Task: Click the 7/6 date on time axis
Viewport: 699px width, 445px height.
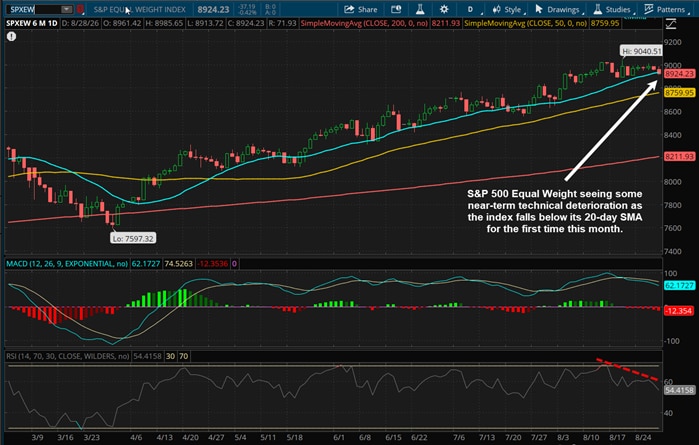Action: pyautogui.click(x=459, y=437)
